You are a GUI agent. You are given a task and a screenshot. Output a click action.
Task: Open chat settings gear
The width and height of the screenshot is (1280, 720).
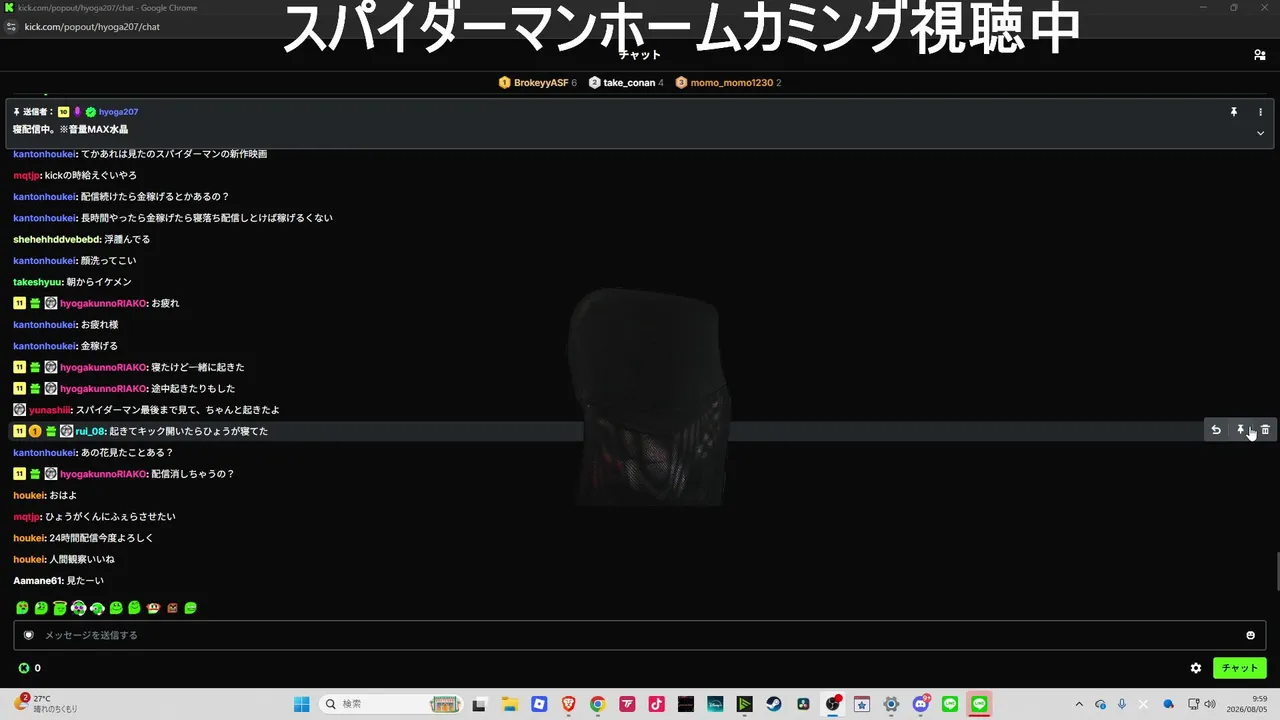coord(1196,668)
